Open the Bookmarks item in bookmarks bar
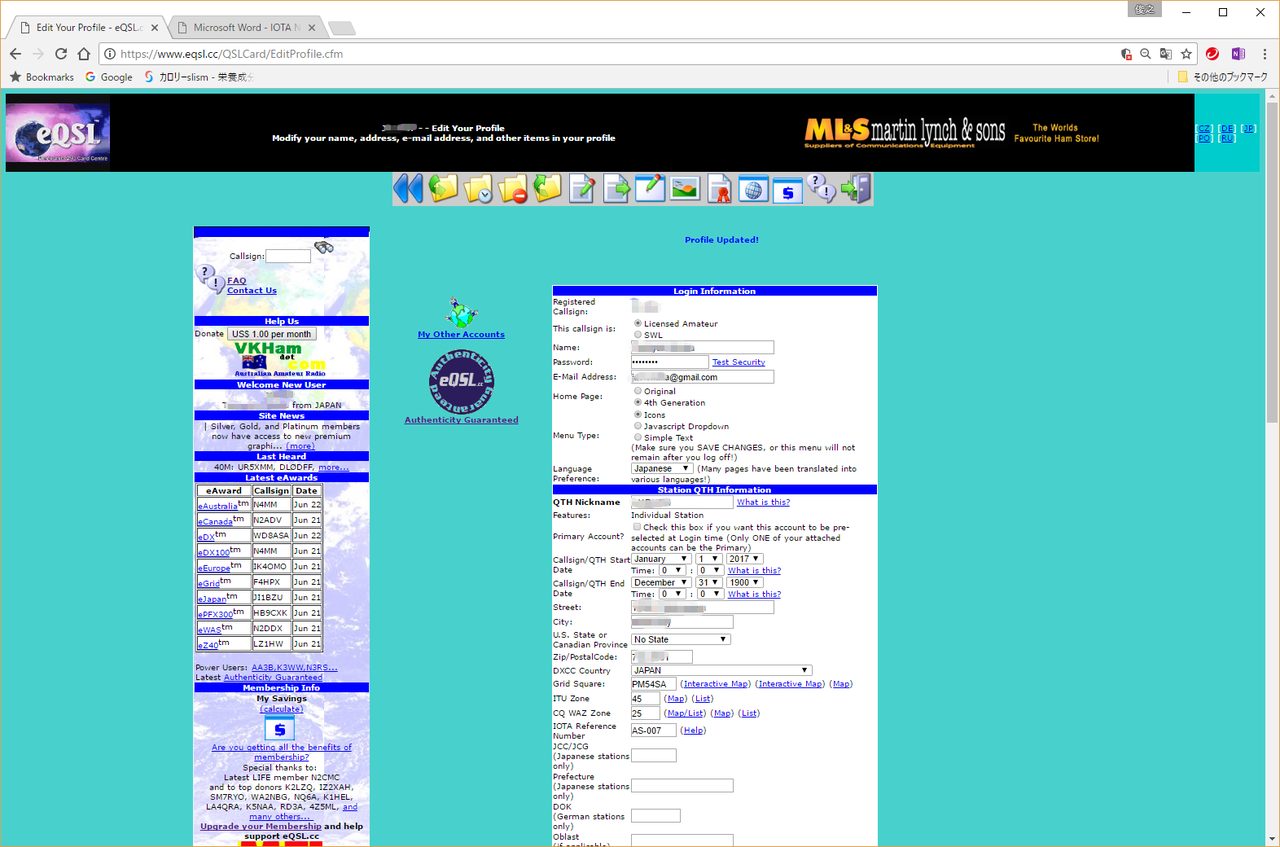This screenshot has height=847, width=1280. pos(42,77)
